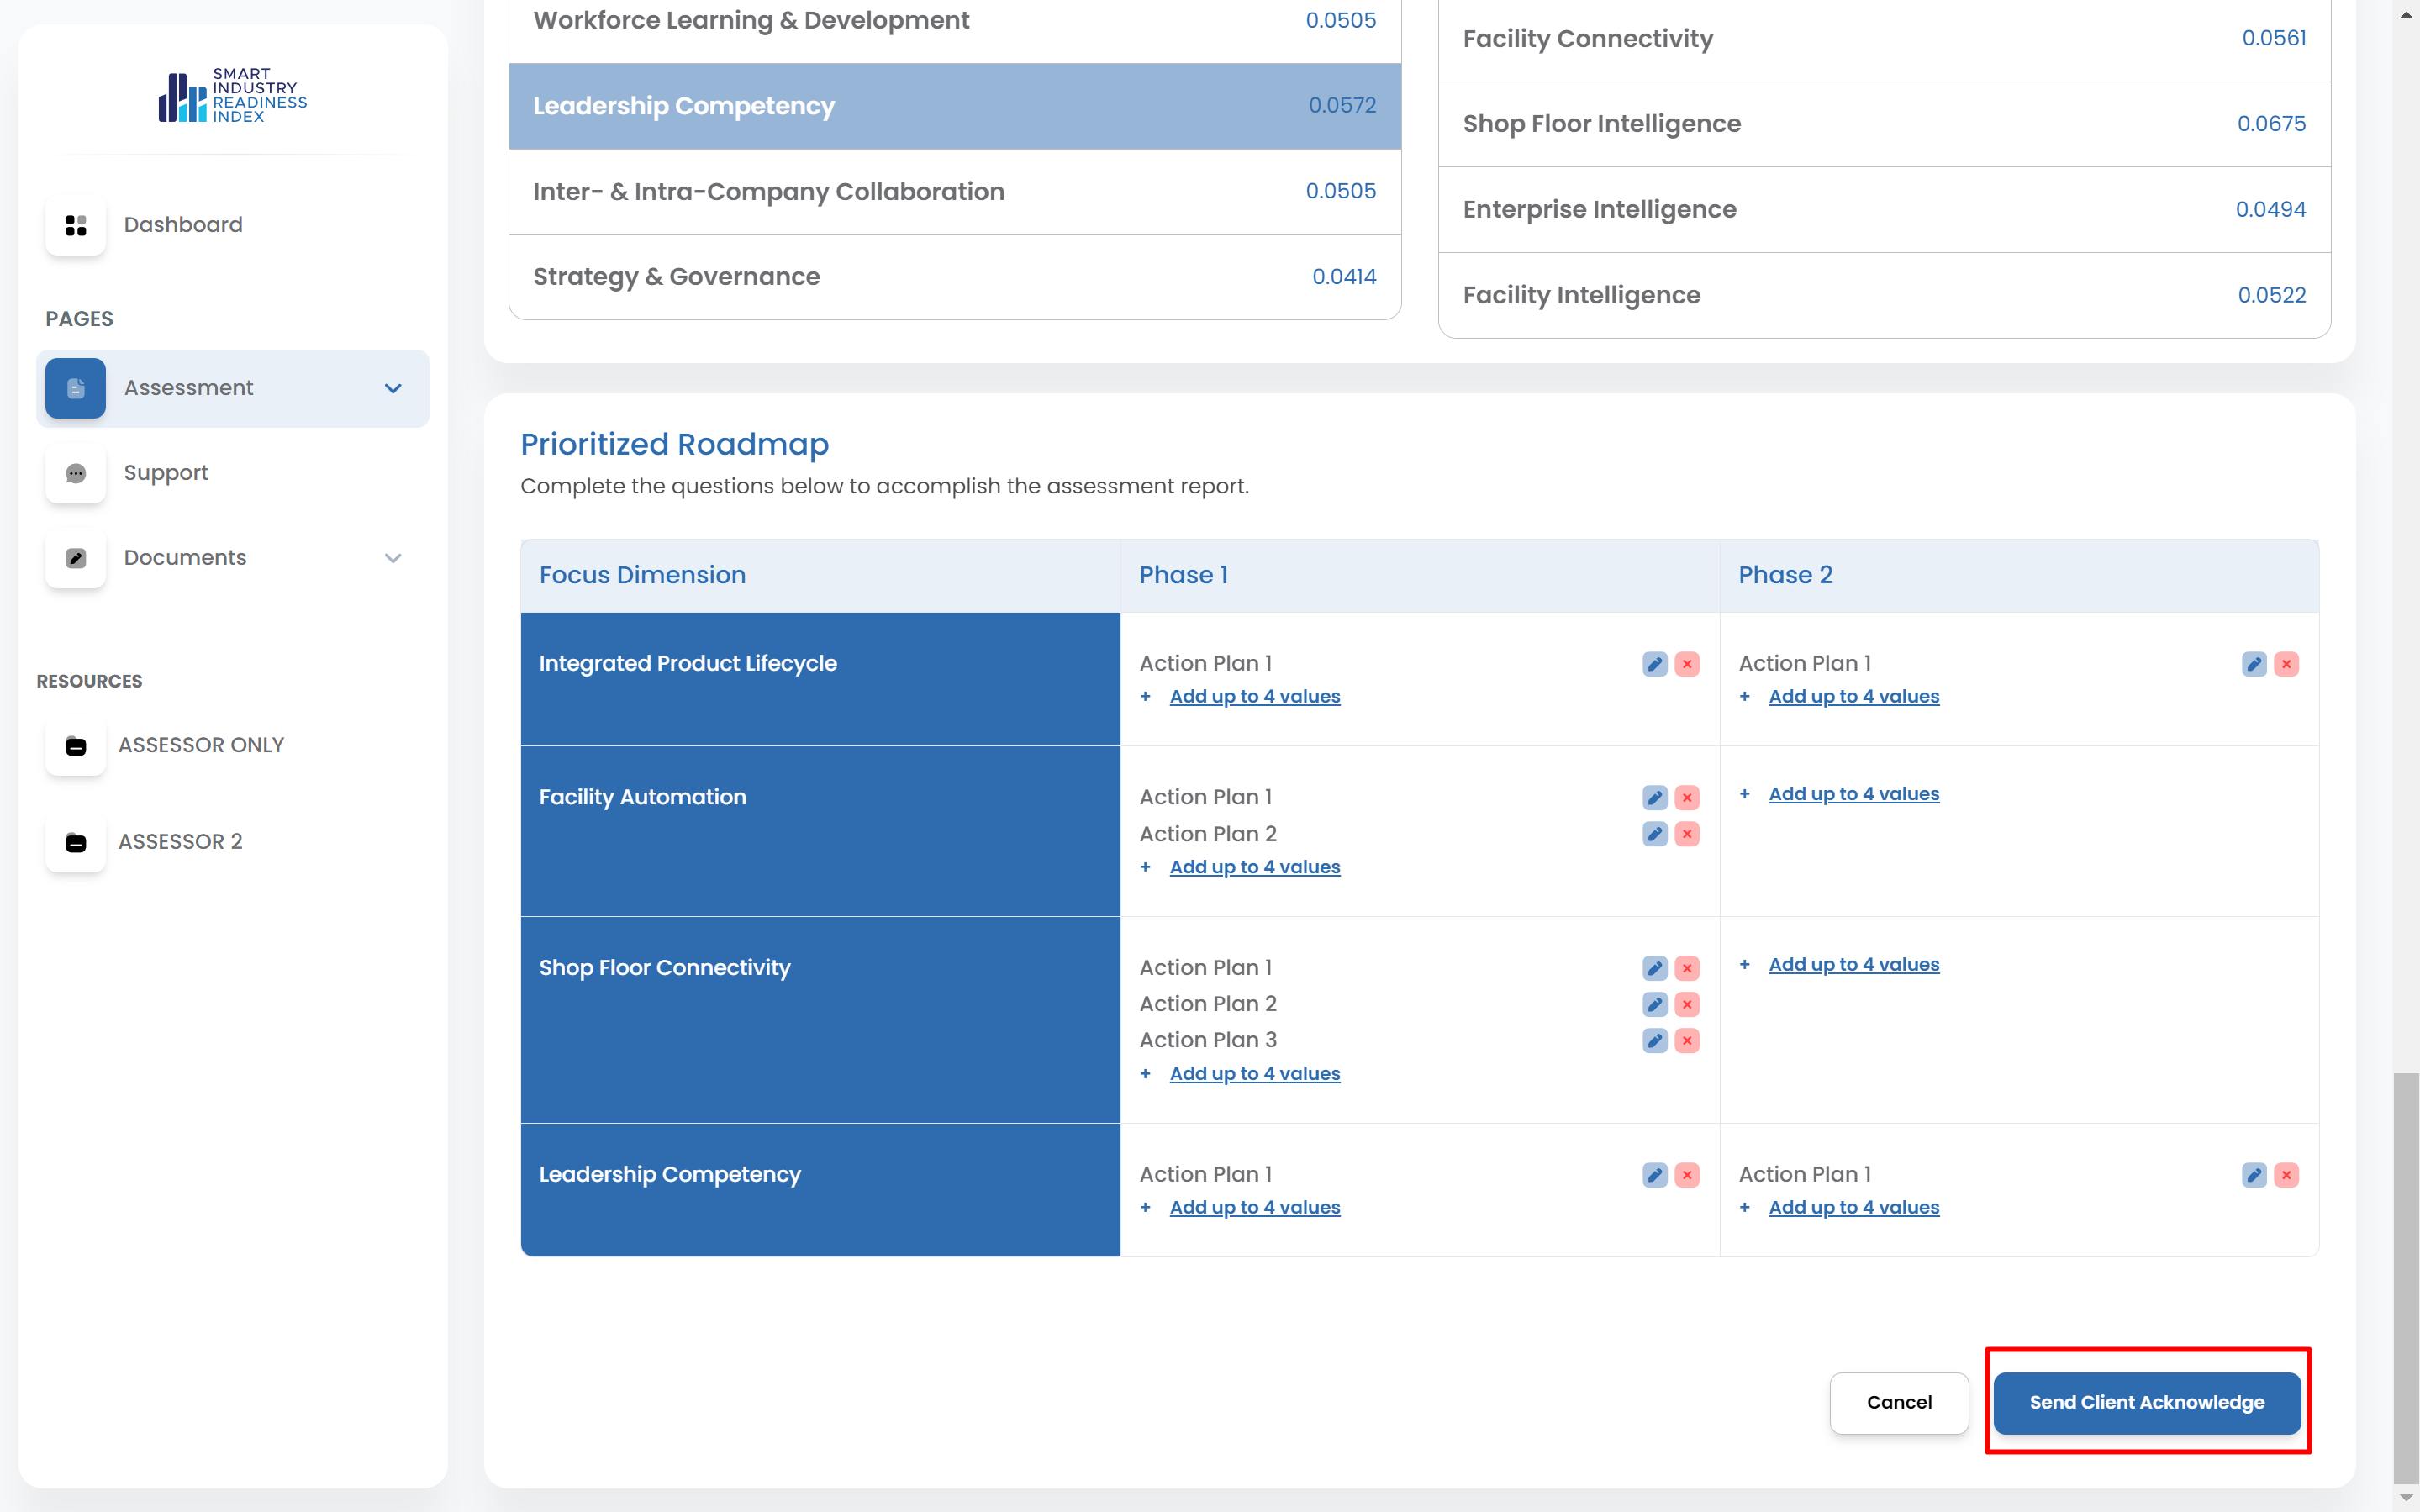Viewport: 2420px width, 1512px height.
Task: Click Send Client Acknowledge button
Action: (2146, 1402)
